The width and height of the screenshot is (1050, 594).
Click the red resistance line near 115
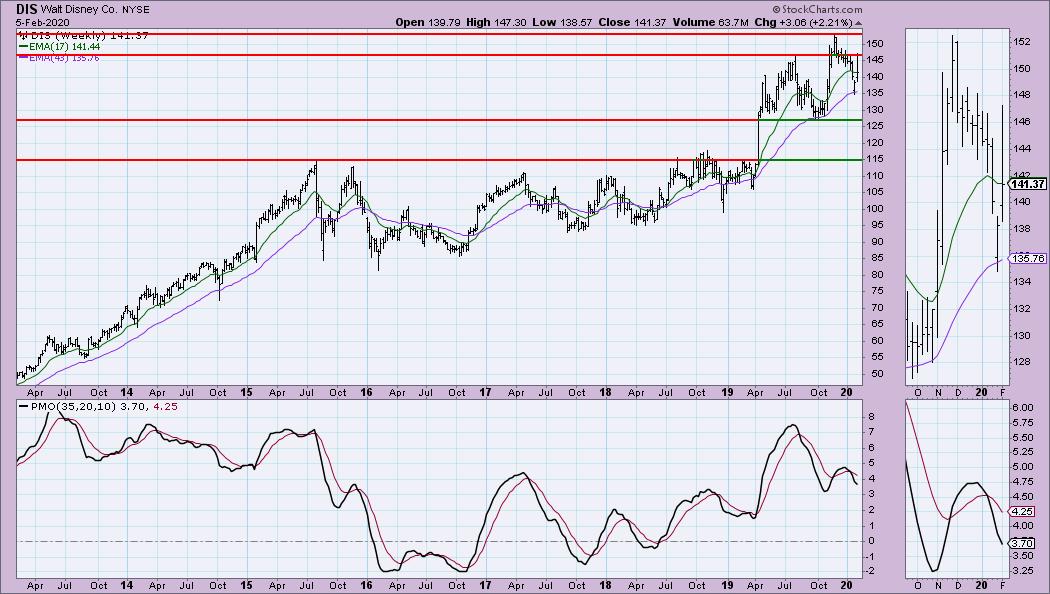pyautogui.click(x=387, y=160)
